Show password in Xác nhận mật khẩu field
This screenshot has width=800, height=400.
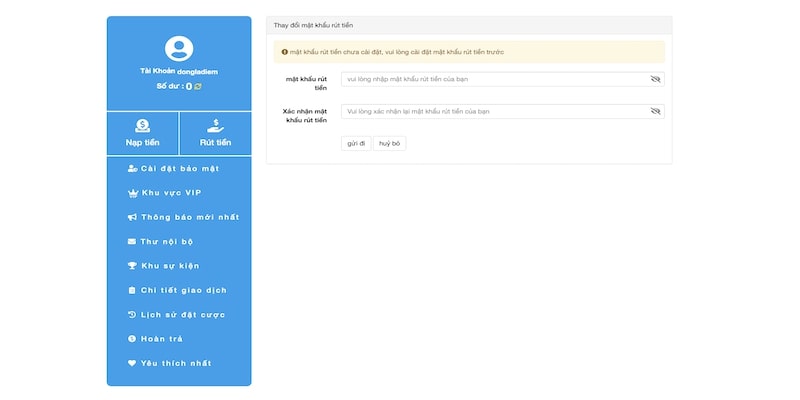656,112
